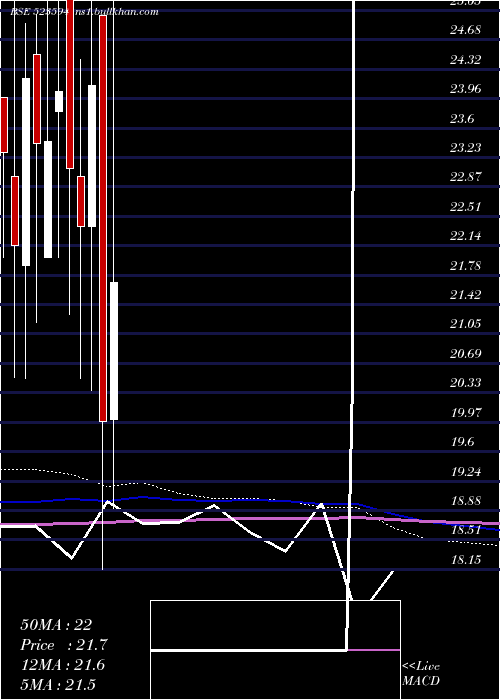Click the 19.97 price label

466,412
